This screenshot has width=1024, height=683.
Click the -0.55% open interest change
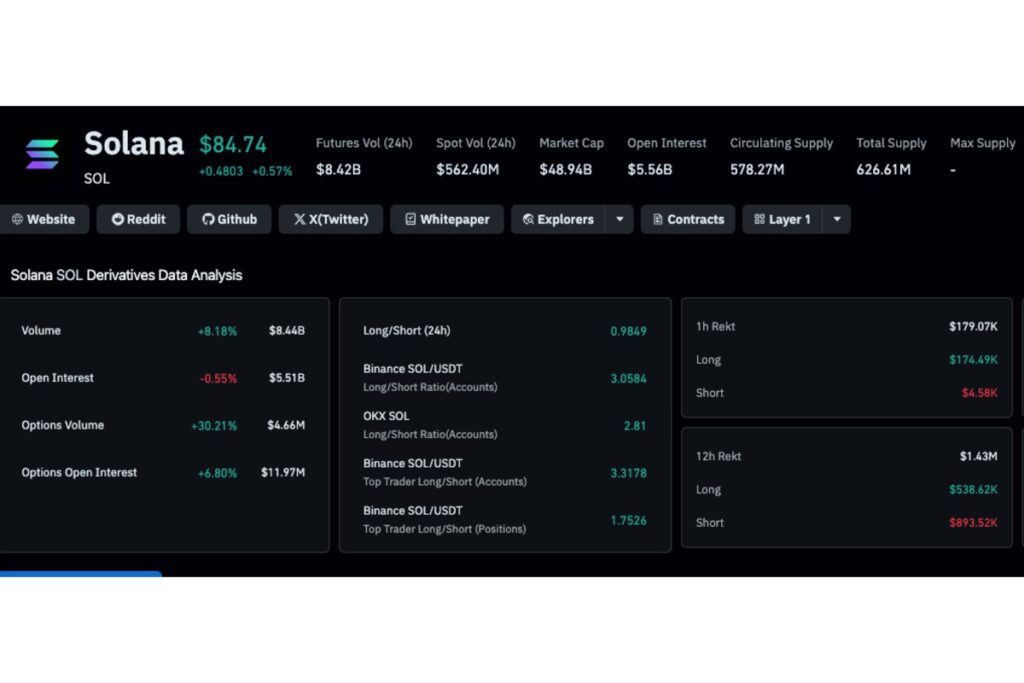(219, 378)
